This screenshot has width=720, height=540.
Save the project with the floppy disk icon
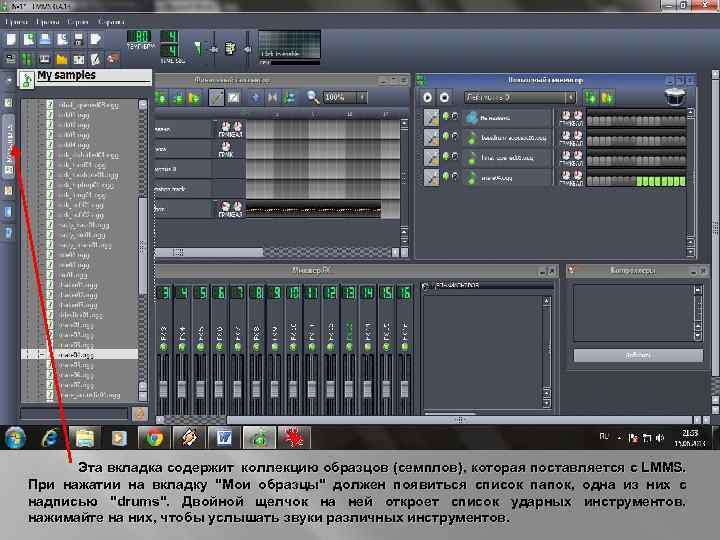click(x=79, y=39)
